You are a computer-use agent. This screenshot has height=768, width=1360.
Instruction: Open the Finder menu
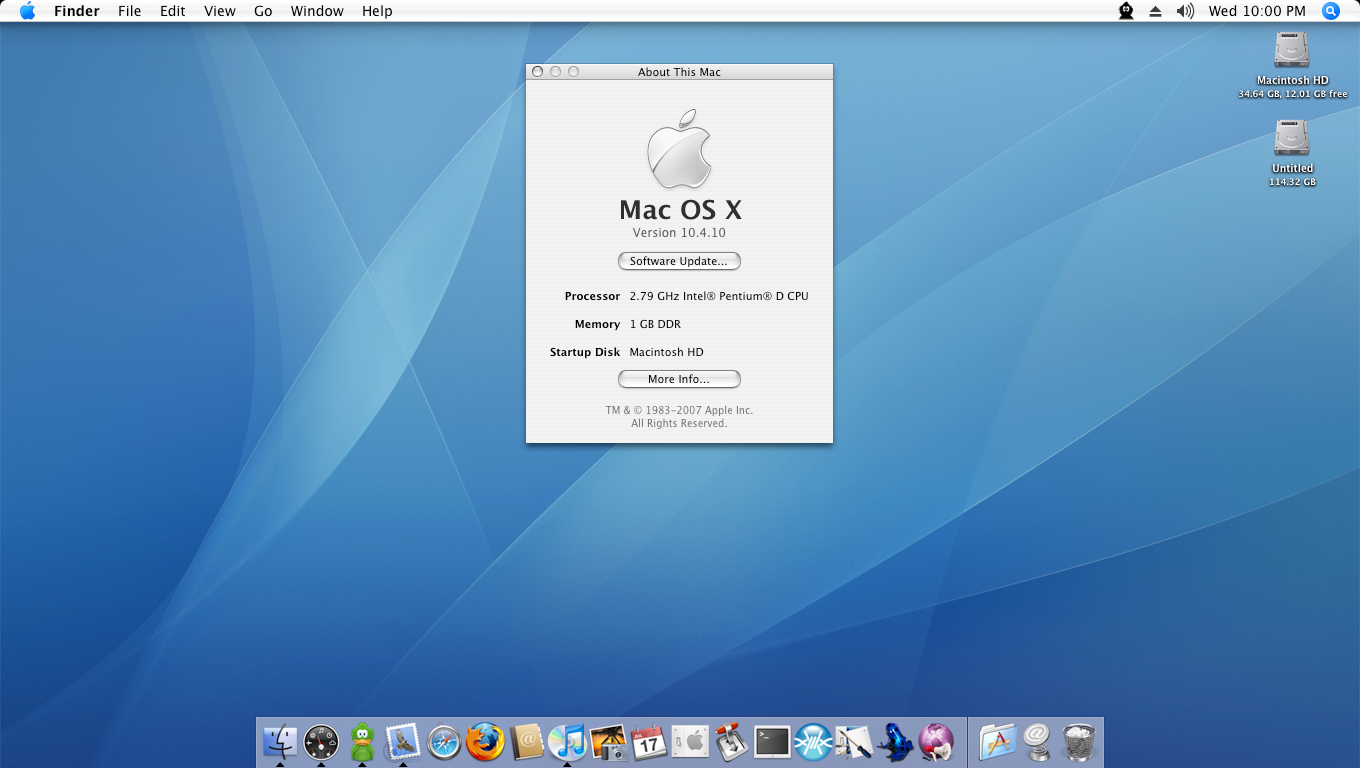(x=77, y=11)
